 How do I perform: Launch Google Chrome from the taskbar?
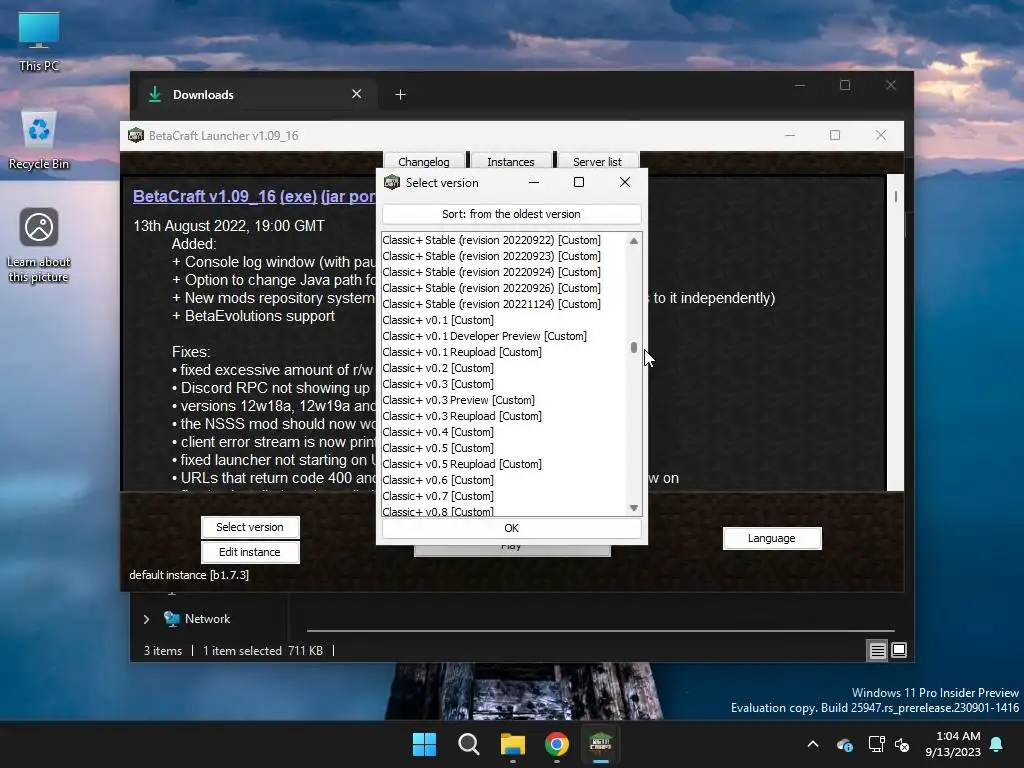[556, 744]
